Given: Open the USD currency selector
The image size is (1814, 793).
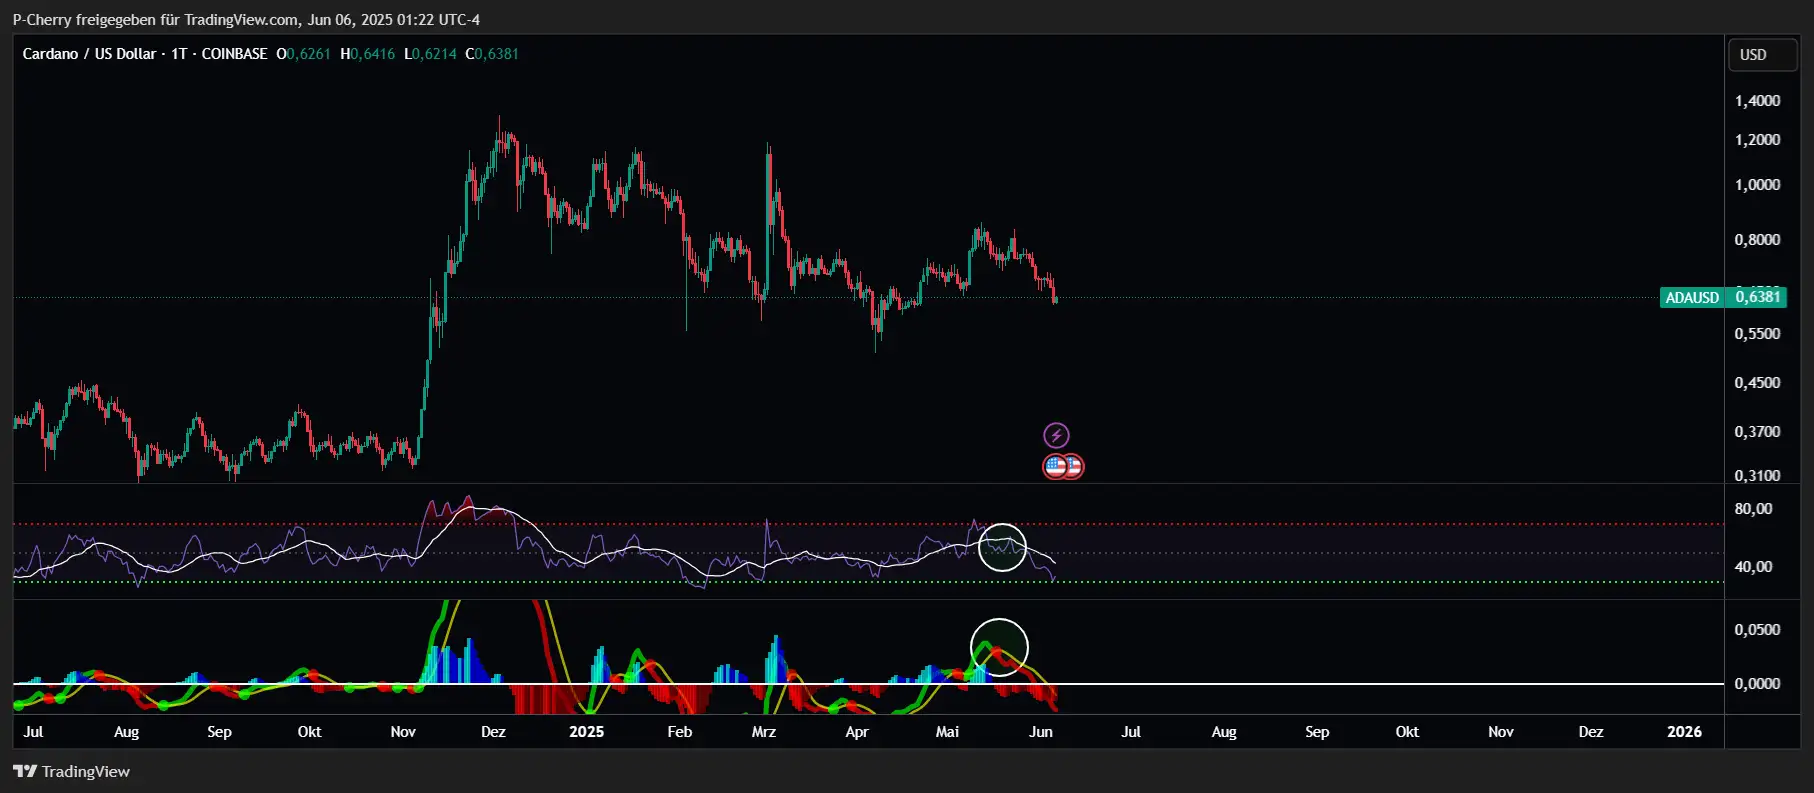Looking at the screenshot, I should [x=1763, y=55].
